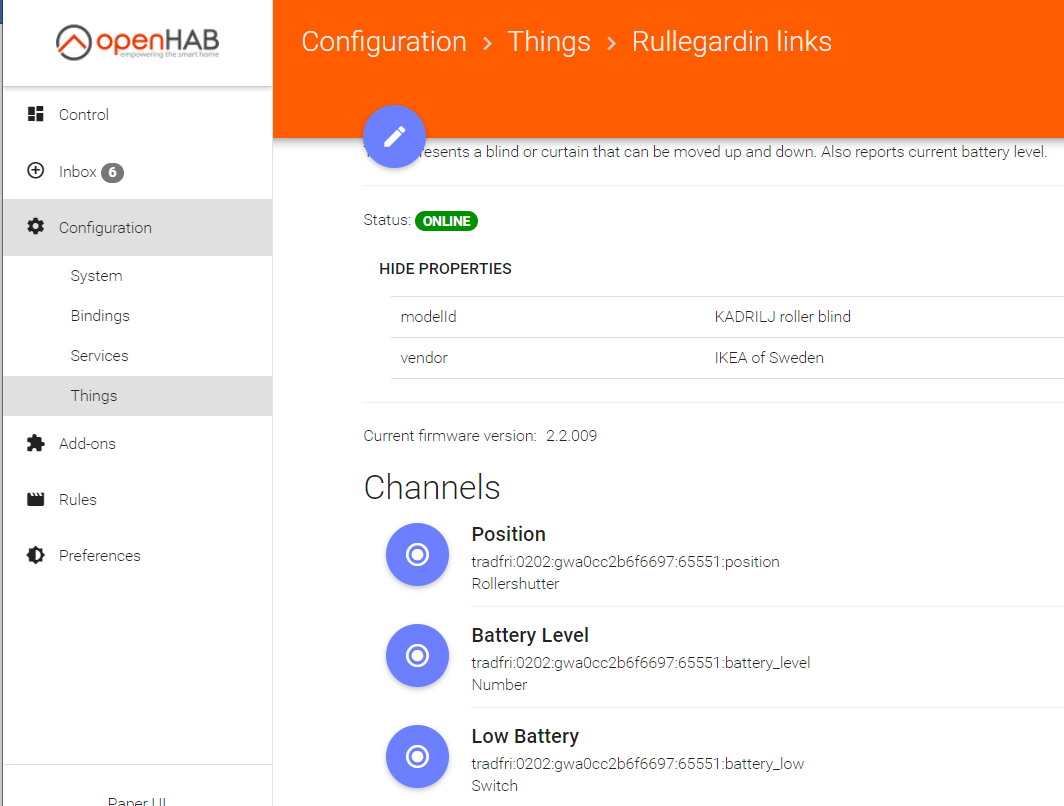Collapse properties via HIDE PROPERTIES
1064x806 pixels.
[445, 269]
